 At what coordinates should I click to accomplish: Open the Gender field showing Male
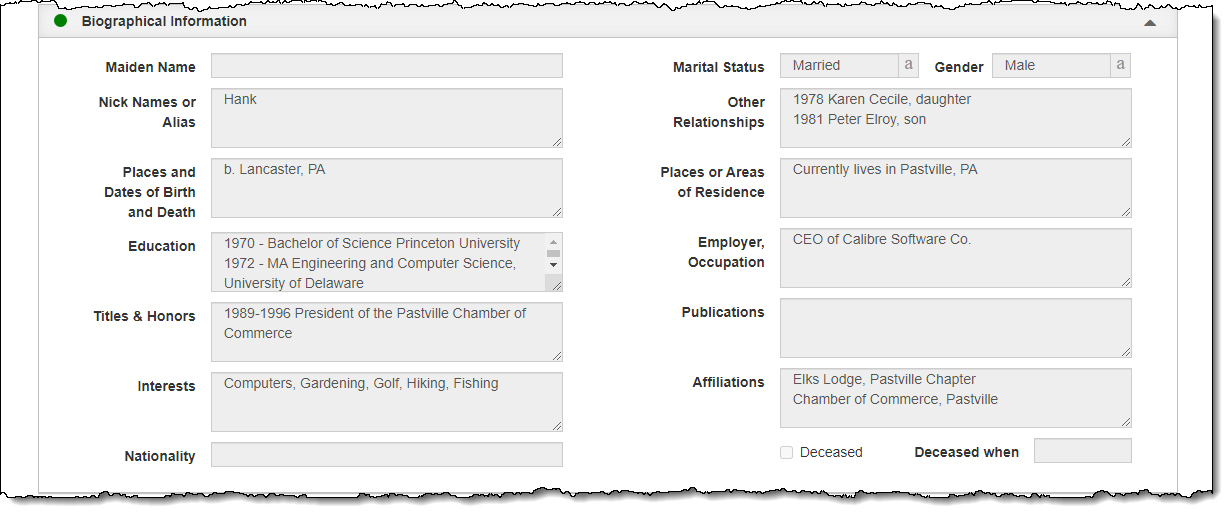click(1051, 65)
